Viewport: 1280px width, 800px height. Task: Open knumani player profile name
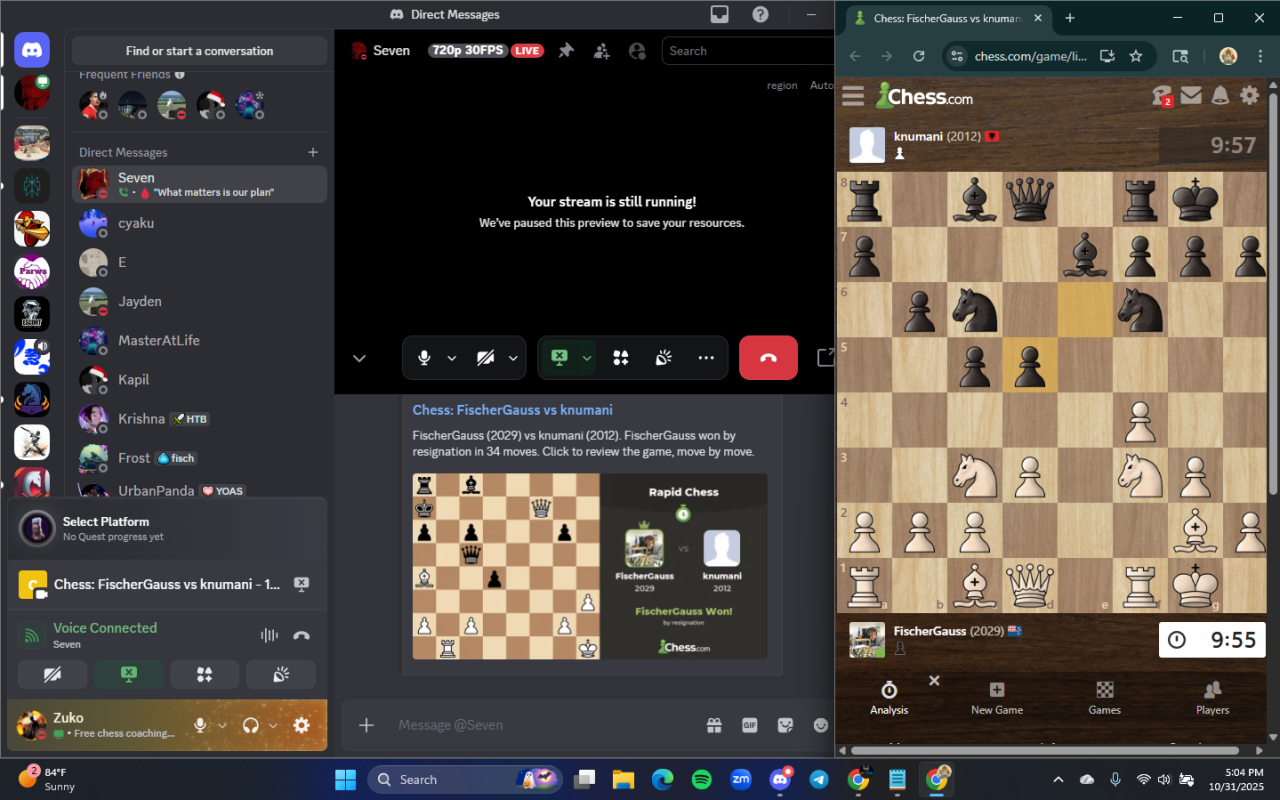point(918,136)
